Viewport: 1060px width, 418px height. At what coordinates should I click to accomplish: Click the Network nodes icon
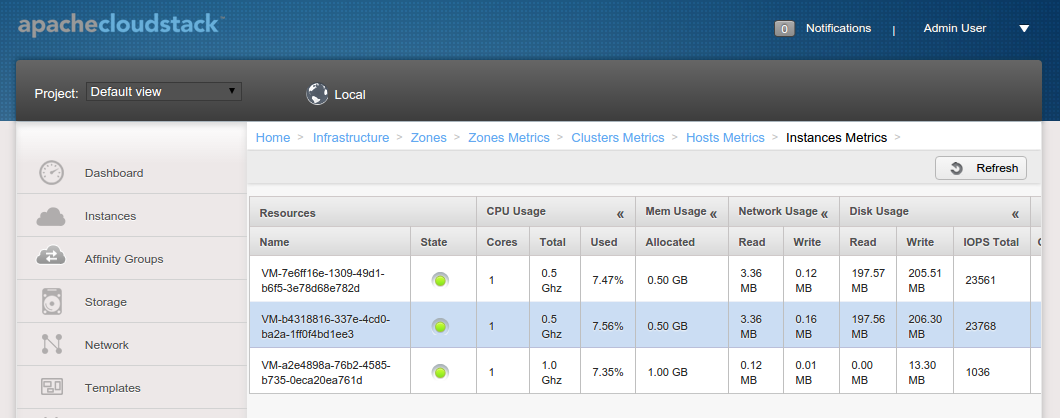[51, 344]
